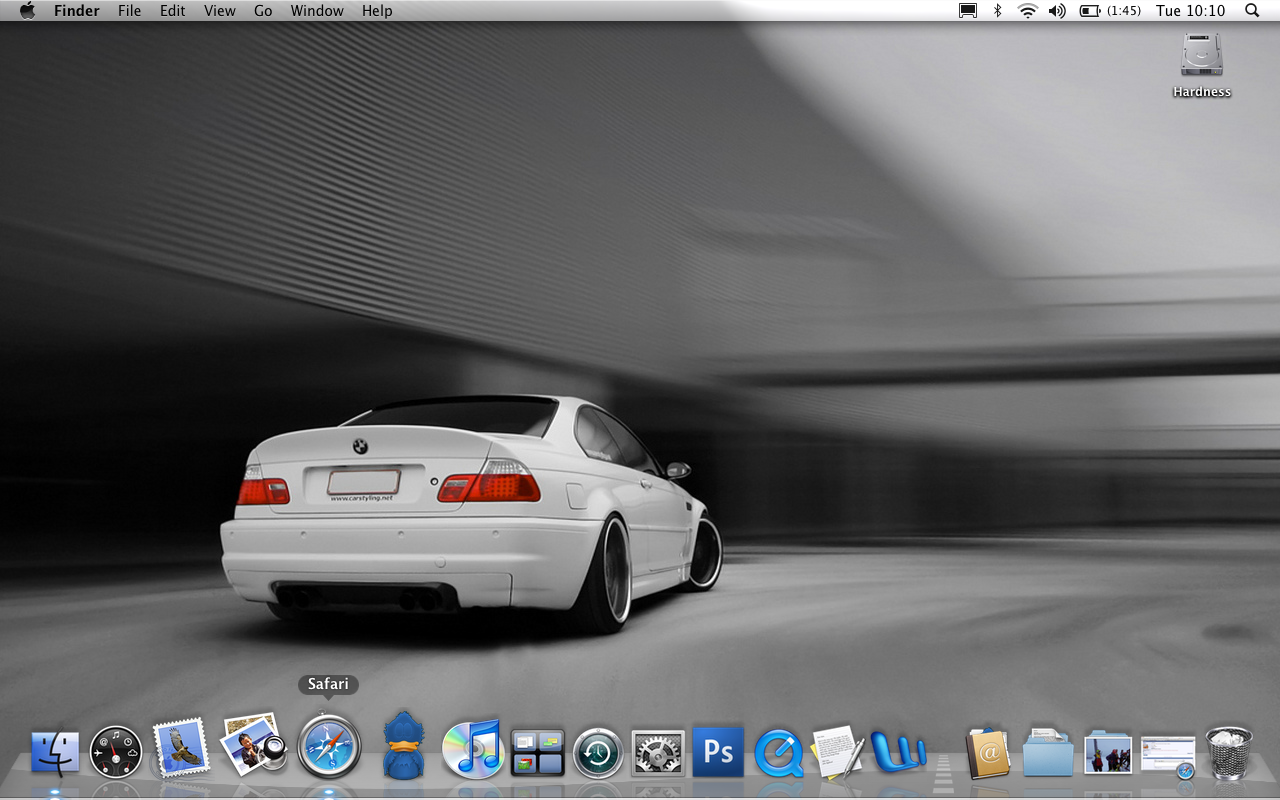Open the Window menu
Screen dimensions: 1280x800
pyautogui.click(x=316, y=11)
